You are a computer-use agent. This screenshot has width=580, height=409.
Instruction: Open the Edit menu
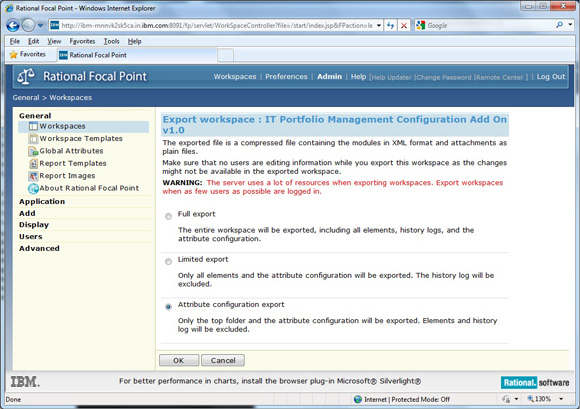tap(33, 41)
